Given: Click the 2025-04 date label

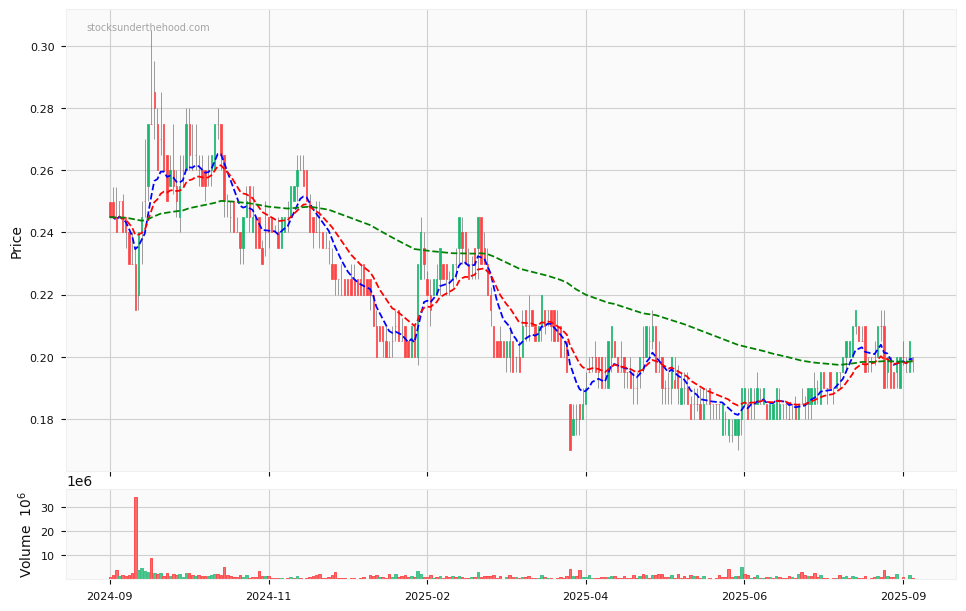Looking at the screenshot, I should click(586, 596).
